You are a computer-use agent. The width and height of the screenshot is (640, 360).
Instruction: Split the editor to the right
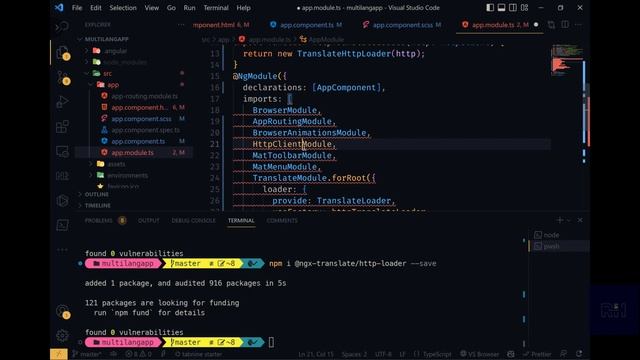coord(565,25)
